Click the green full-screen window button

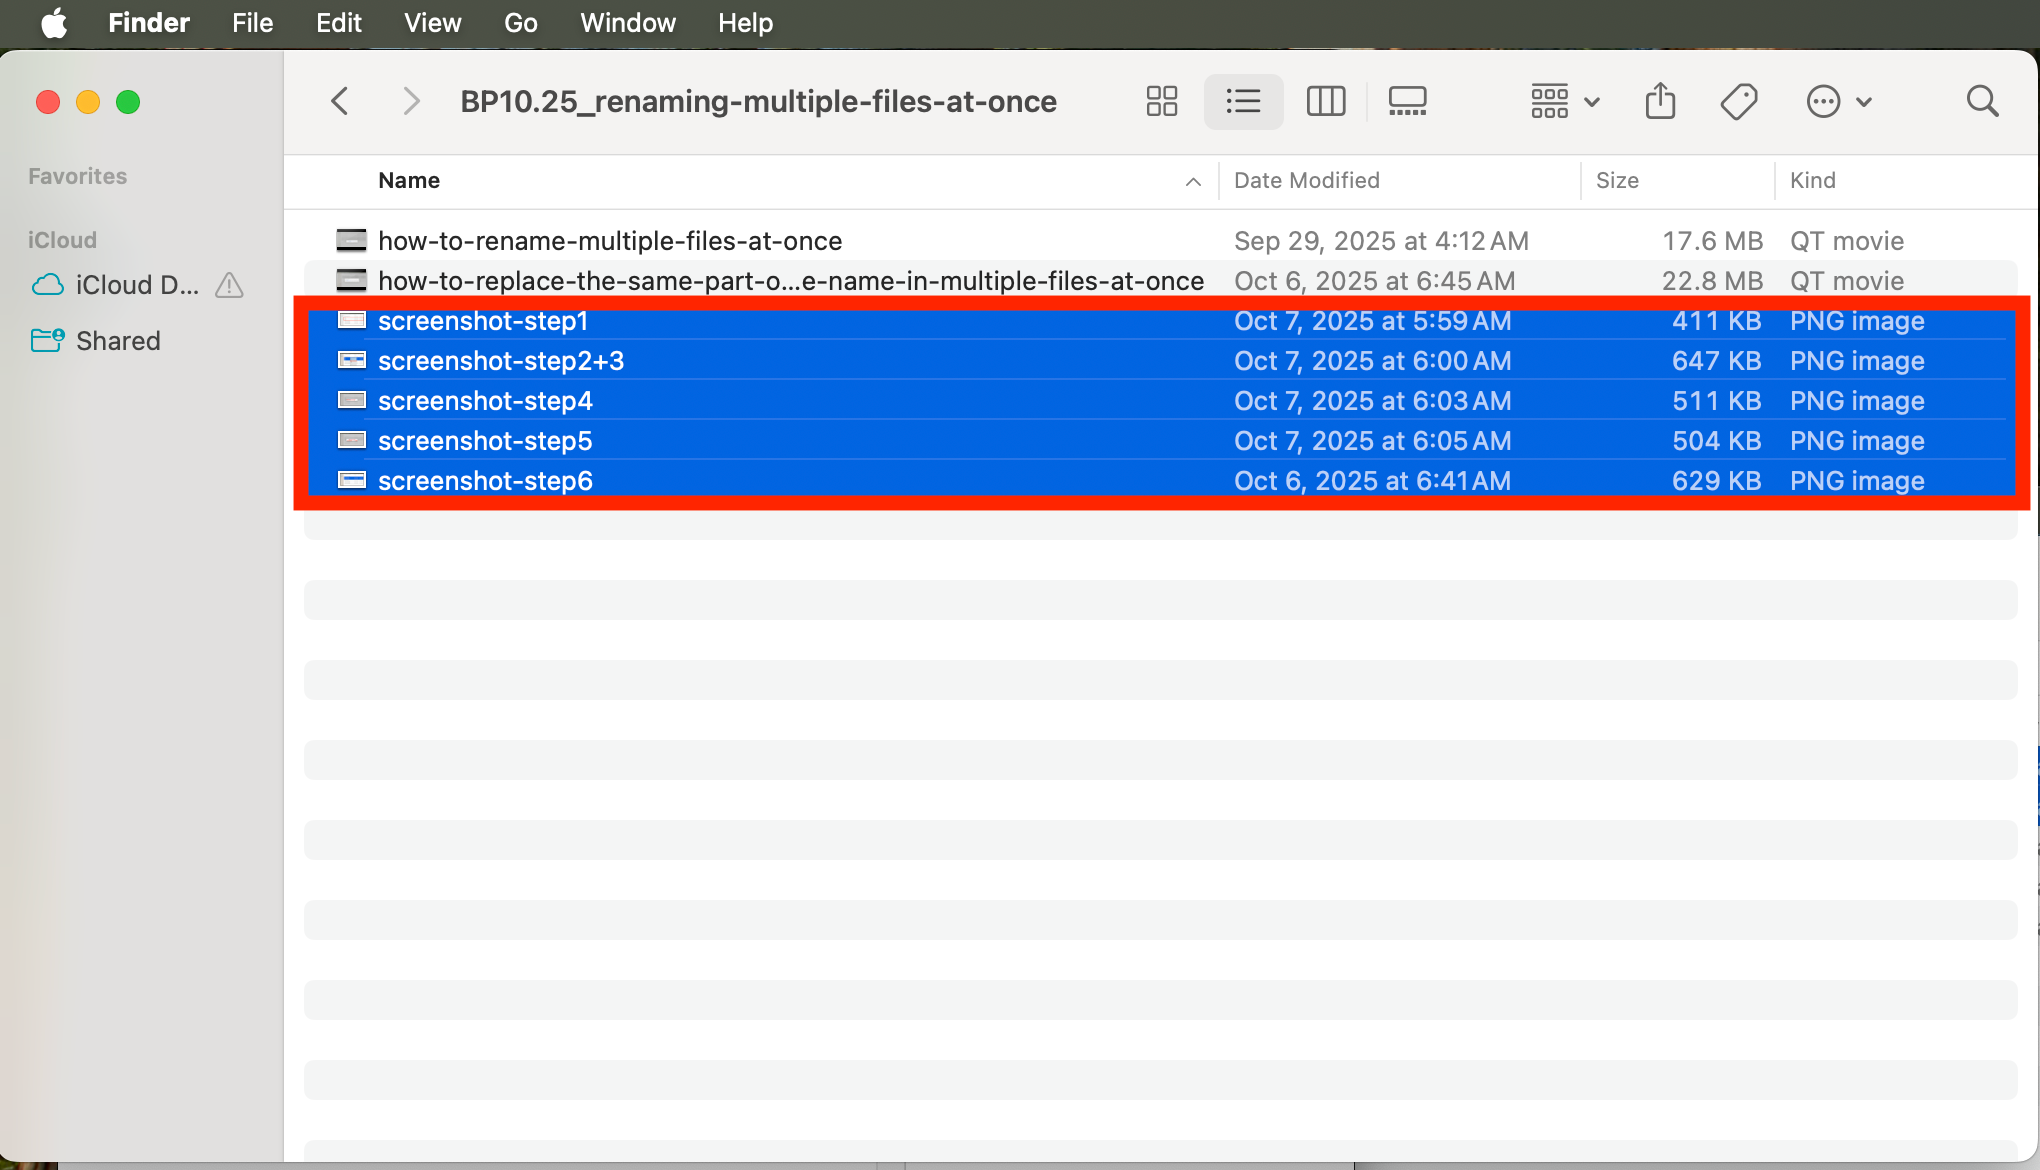[x=128, y=102]
